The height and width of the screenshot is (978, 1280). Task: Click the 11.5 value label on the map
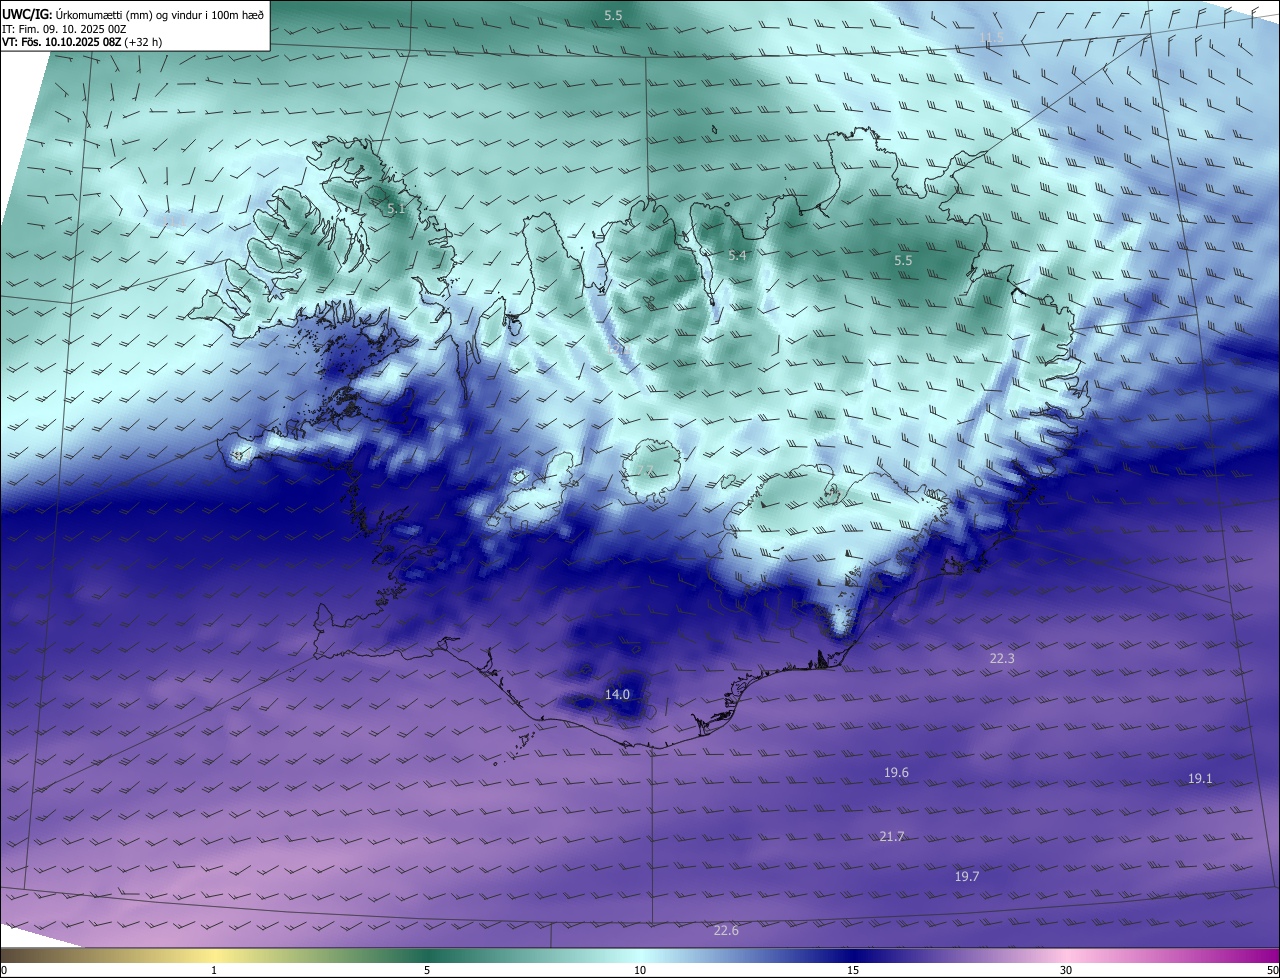point(991,37)
